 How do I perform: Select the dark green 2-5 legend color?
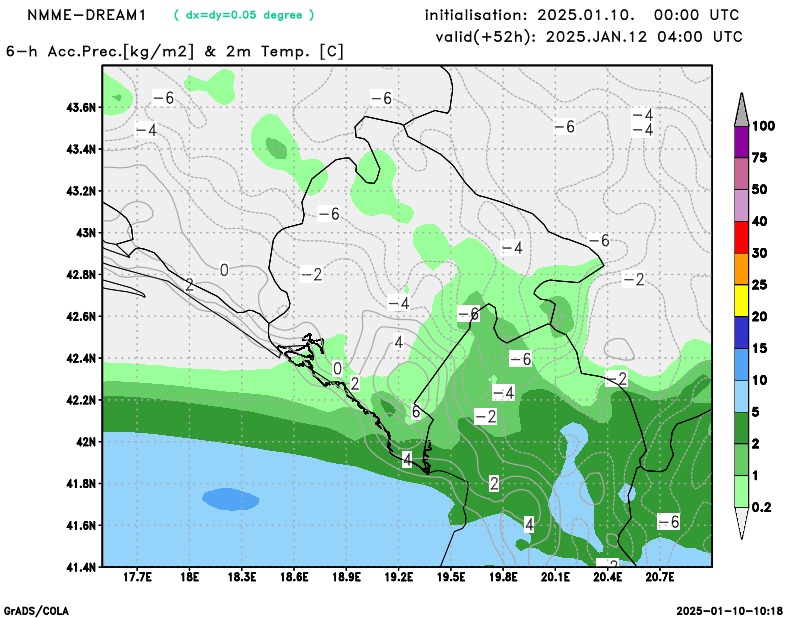pos(741,428)
